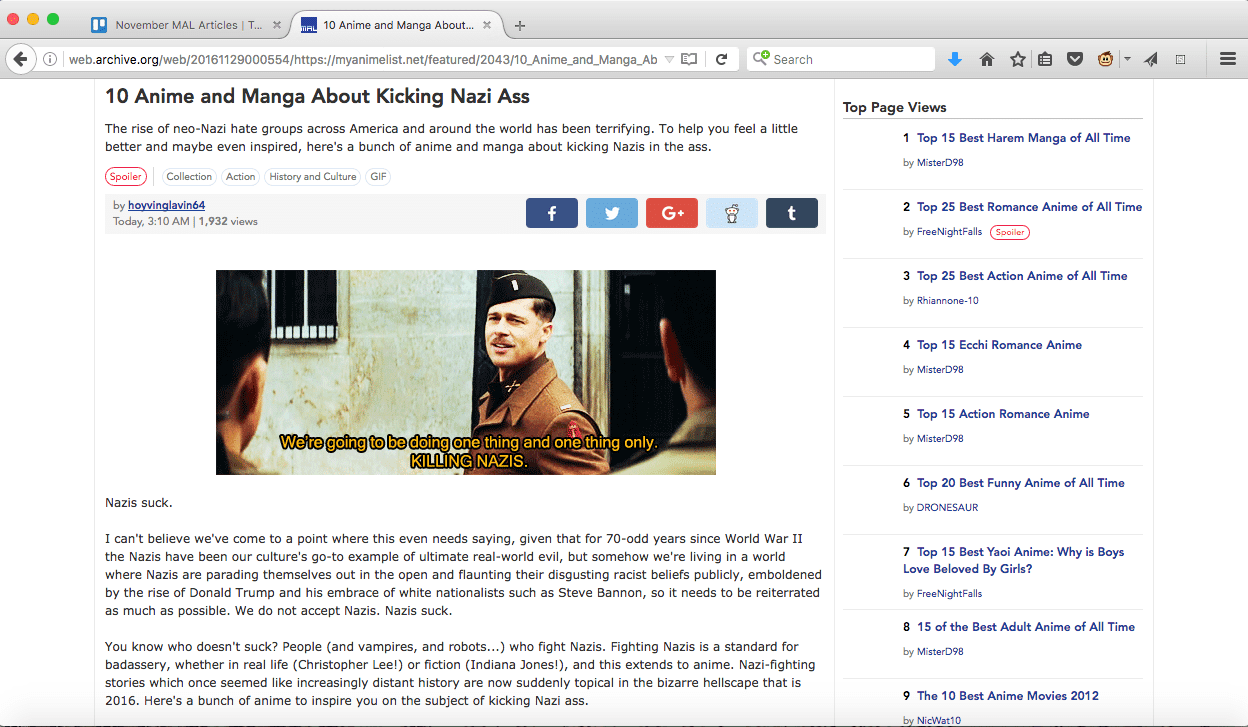Select the History and Culture tag

[x=313, y=177]
